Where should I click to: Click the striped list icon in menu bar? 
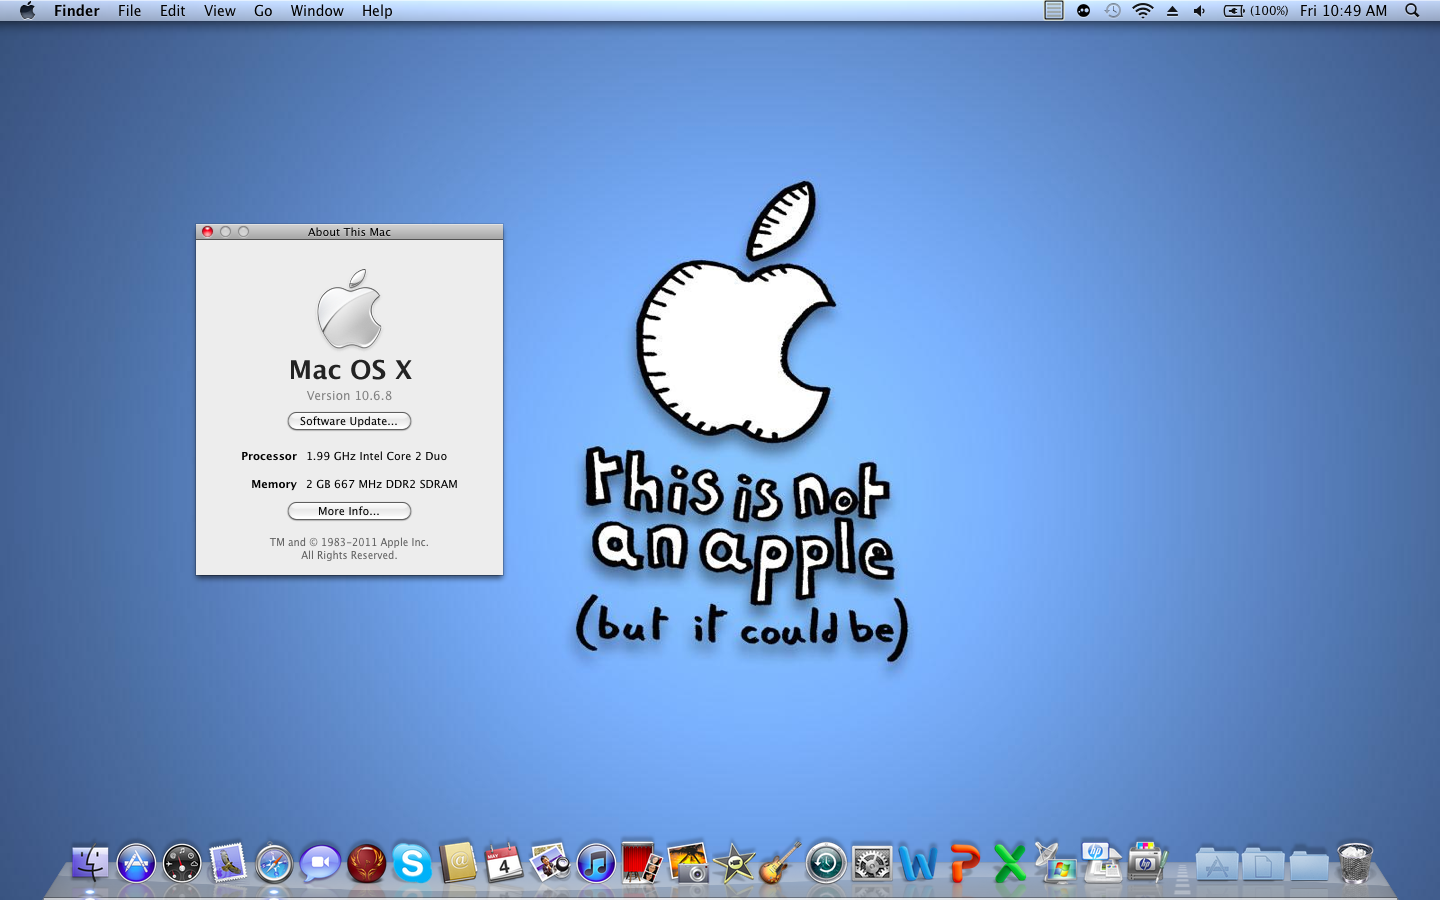pyautogui.click(x=1053, y=11)
